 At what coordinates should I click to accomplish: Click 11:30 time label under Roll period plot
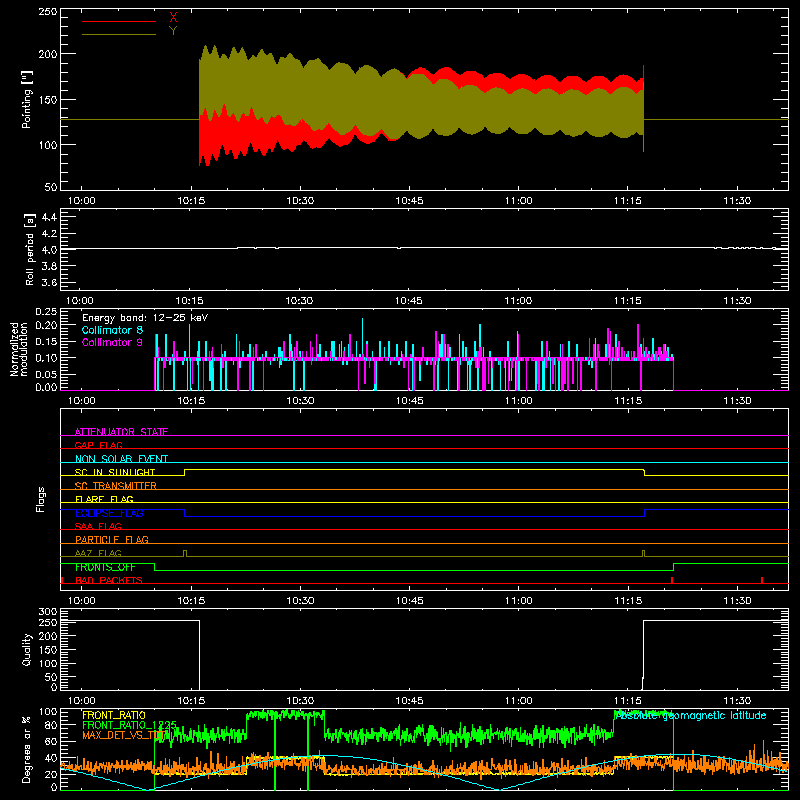coord(737,301)
